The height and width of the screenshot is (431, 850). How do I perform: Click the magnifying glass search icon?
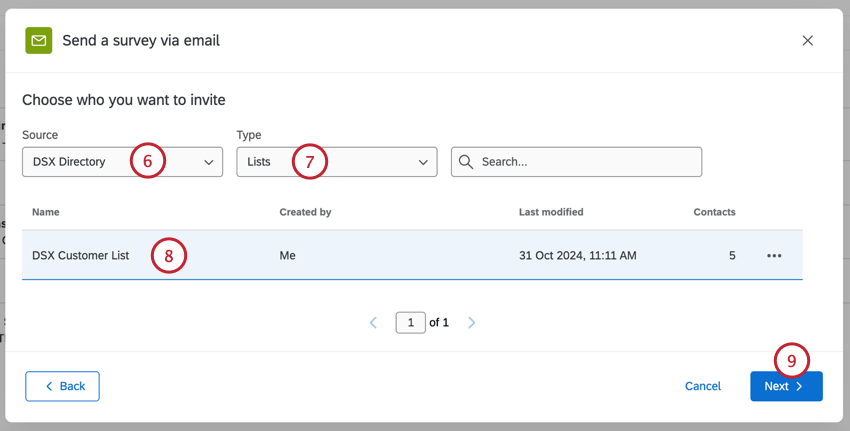tap(466, 162)
